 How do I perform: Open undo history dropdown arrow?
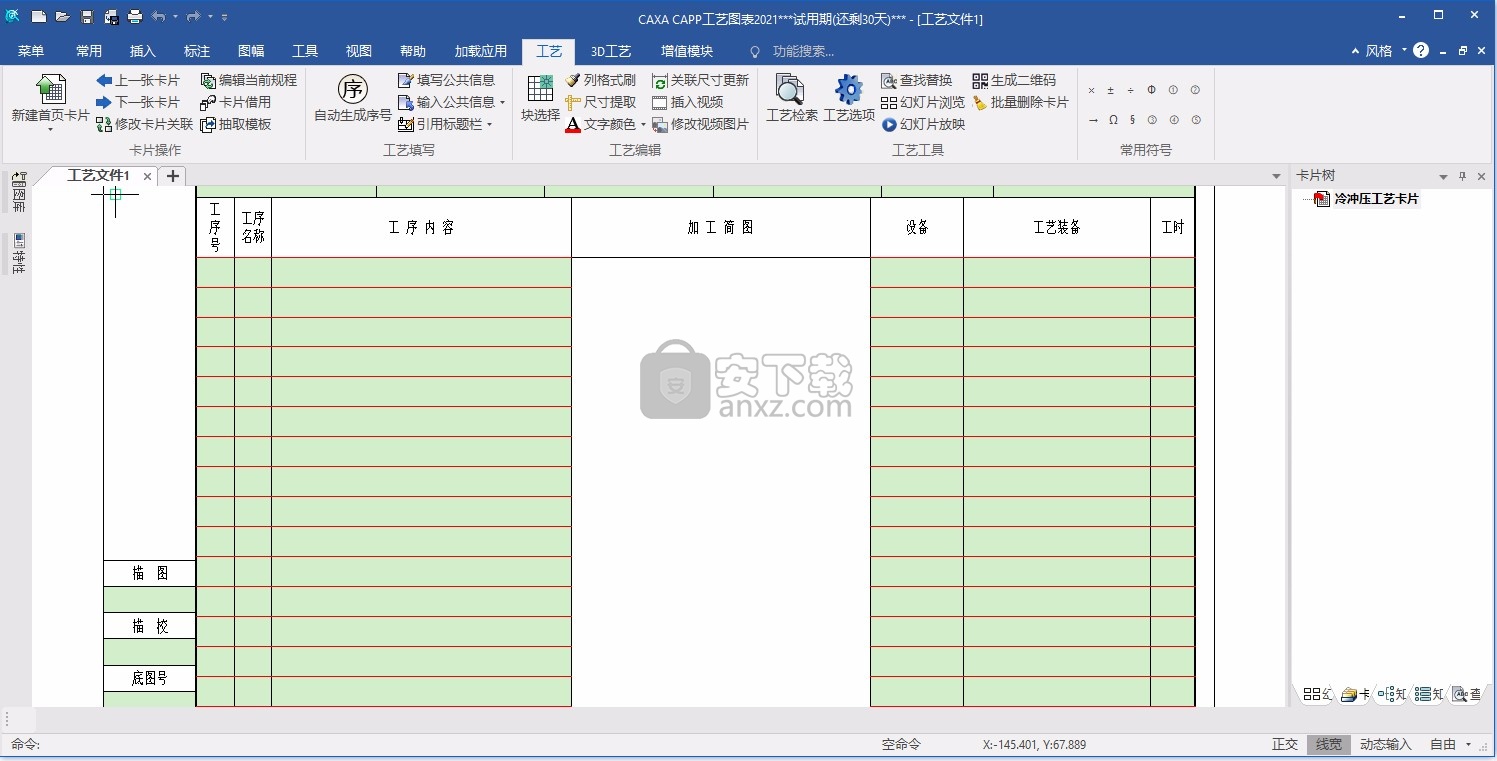(175, 17)
